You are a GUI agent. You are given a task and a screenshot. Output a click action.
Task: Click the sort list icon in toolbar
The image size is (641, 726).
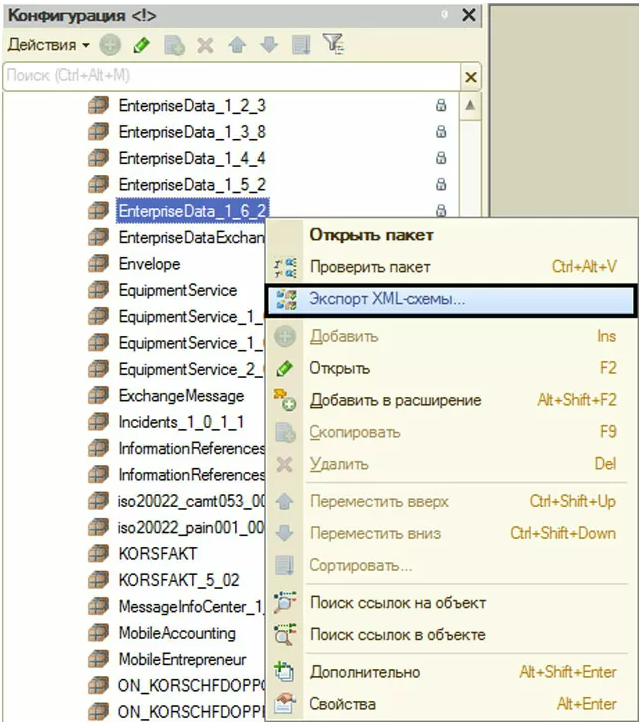click(301, 46)
